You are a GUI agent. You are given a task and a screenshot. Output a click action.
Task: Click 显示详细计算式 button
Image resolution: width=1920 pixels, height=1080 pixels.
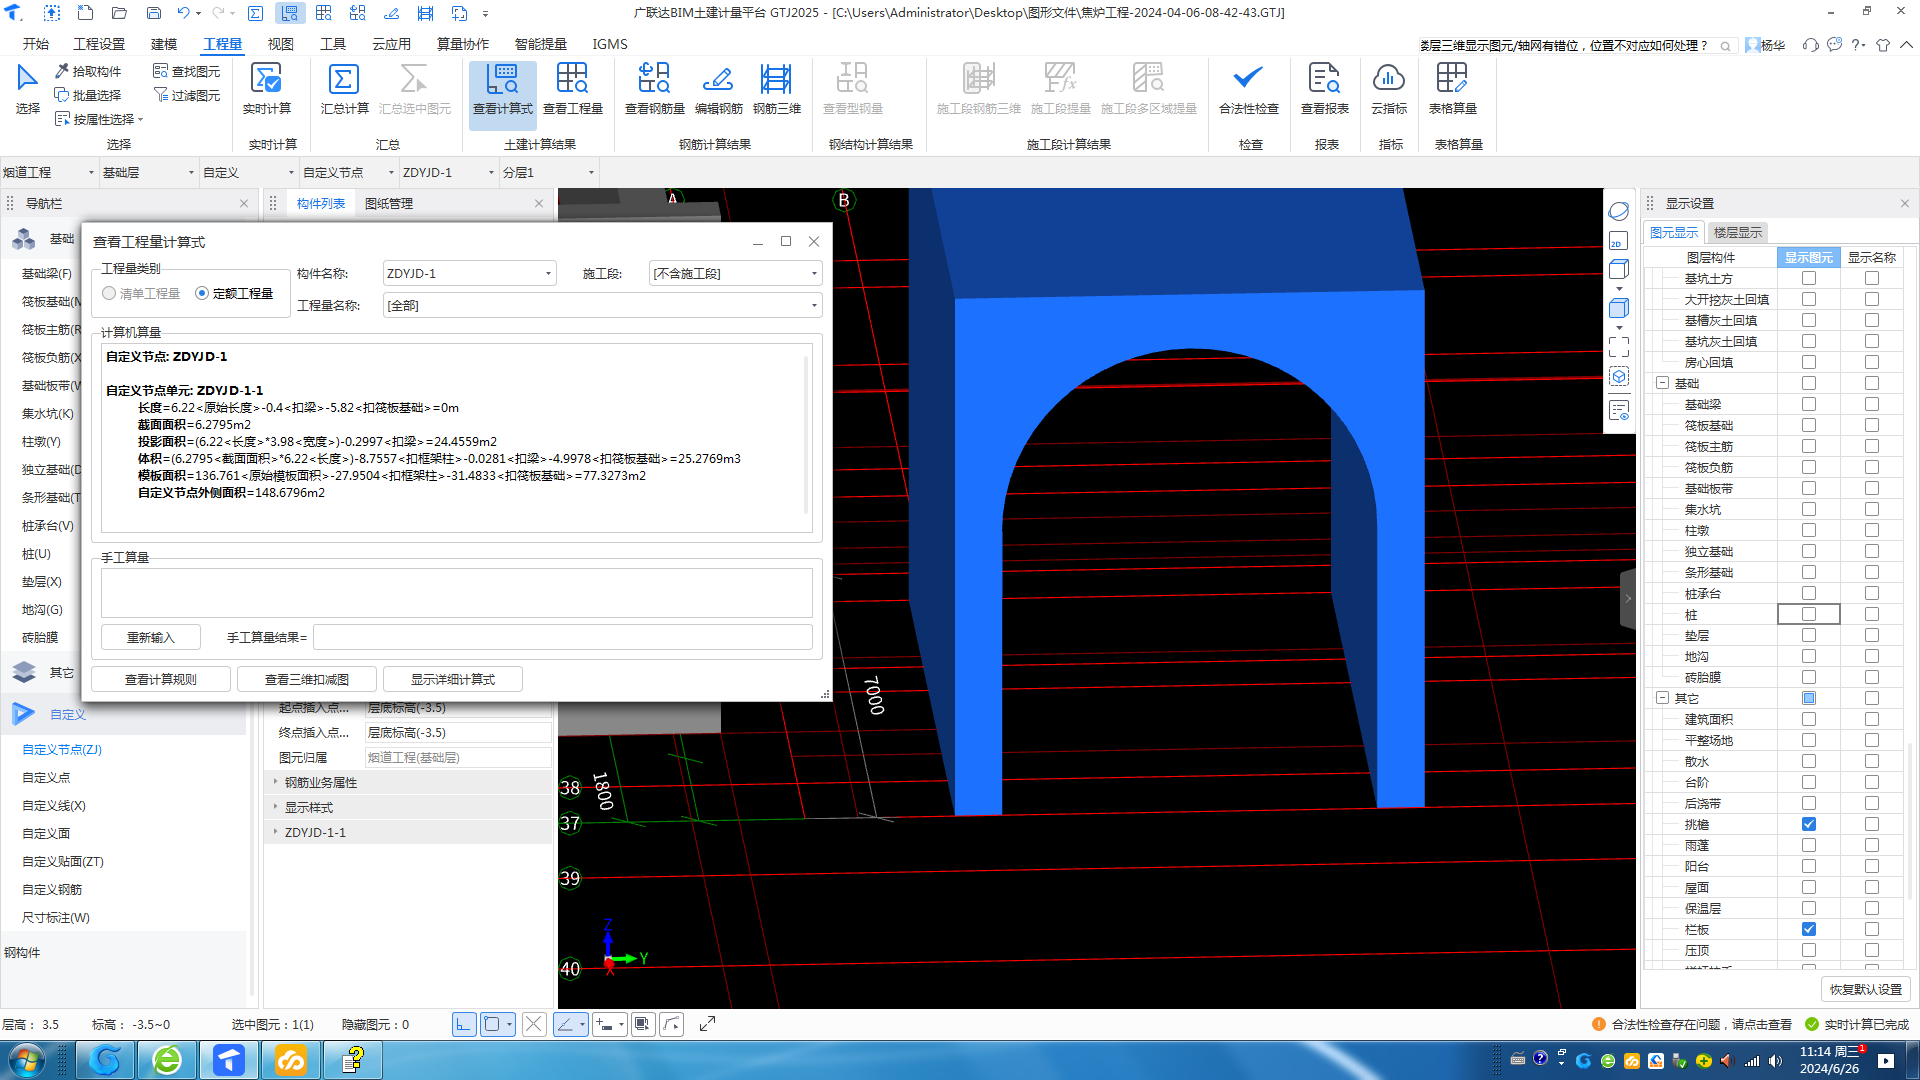pos(452,679)
